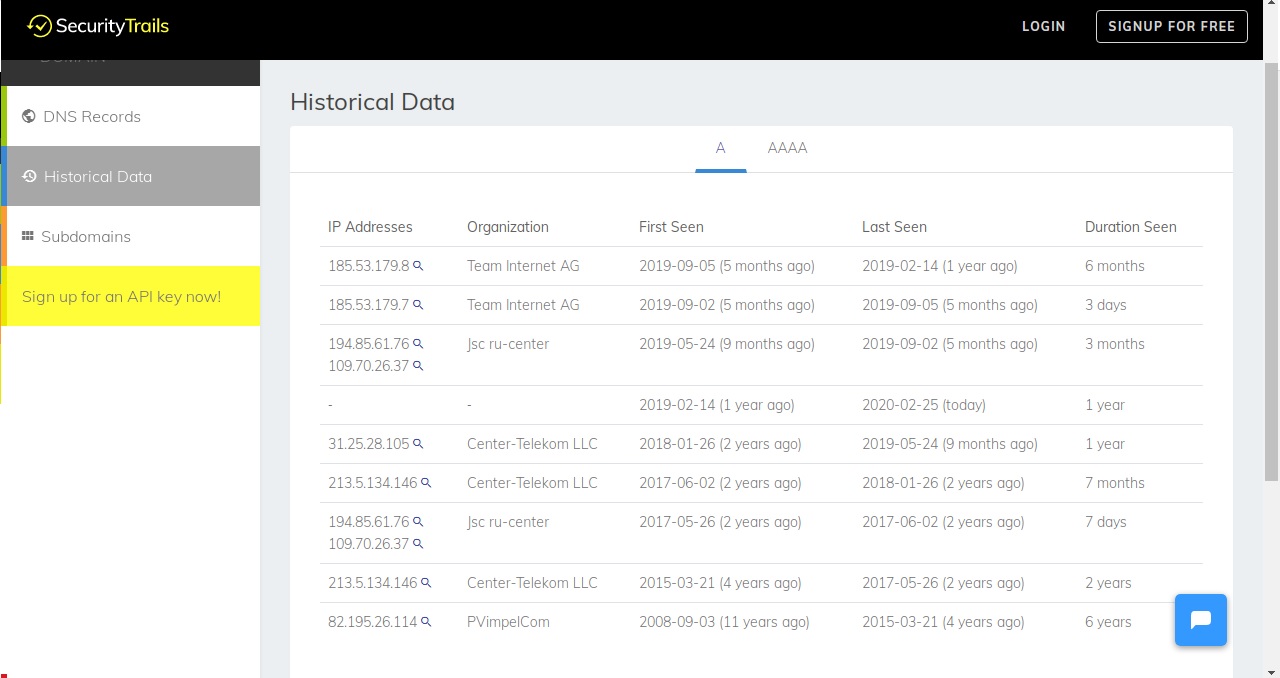Image resolution: width=1280 pixels, height=678 pixels.
Task: Click the SecurityTrails logo
Action: pos(98,26)
